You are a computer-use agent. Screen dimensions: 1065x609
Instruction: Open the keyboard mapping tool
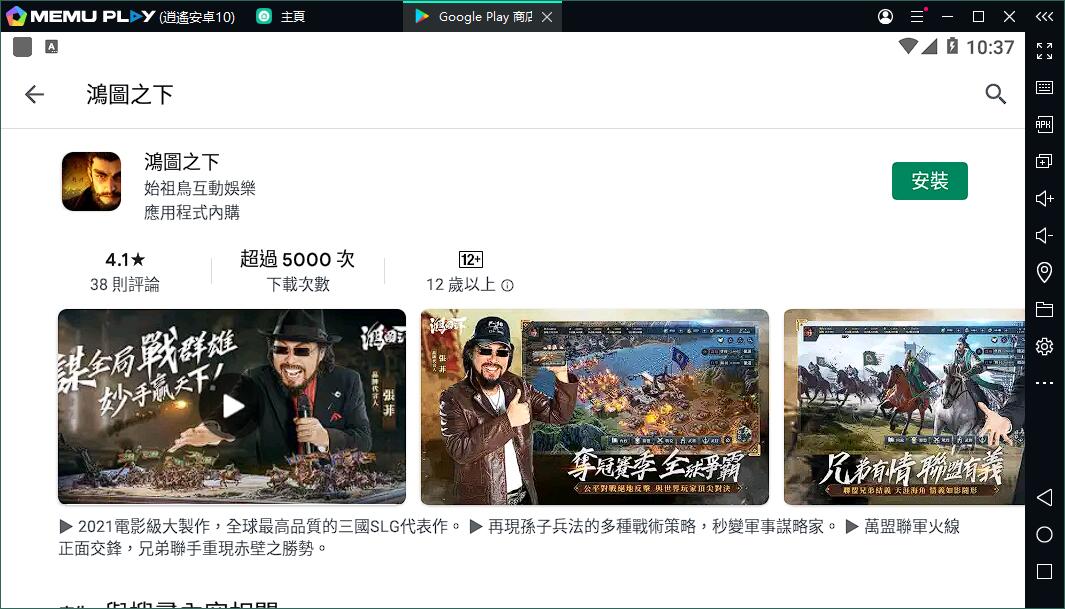click(x=1044, y=87)
